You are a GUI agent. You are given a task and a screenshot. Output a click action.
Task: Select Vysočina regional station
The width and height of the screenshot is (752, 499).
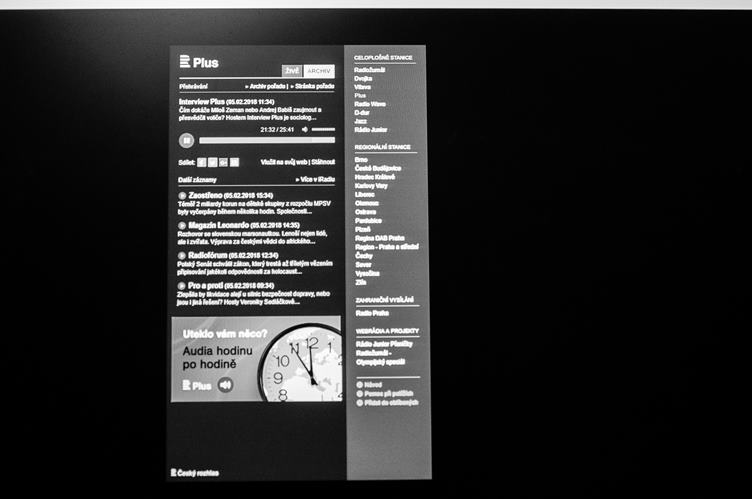point(367,273)
